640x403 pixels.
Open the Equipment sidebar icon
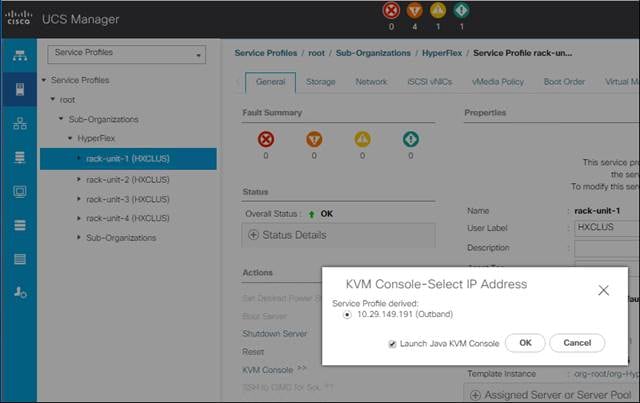point(20,56)
